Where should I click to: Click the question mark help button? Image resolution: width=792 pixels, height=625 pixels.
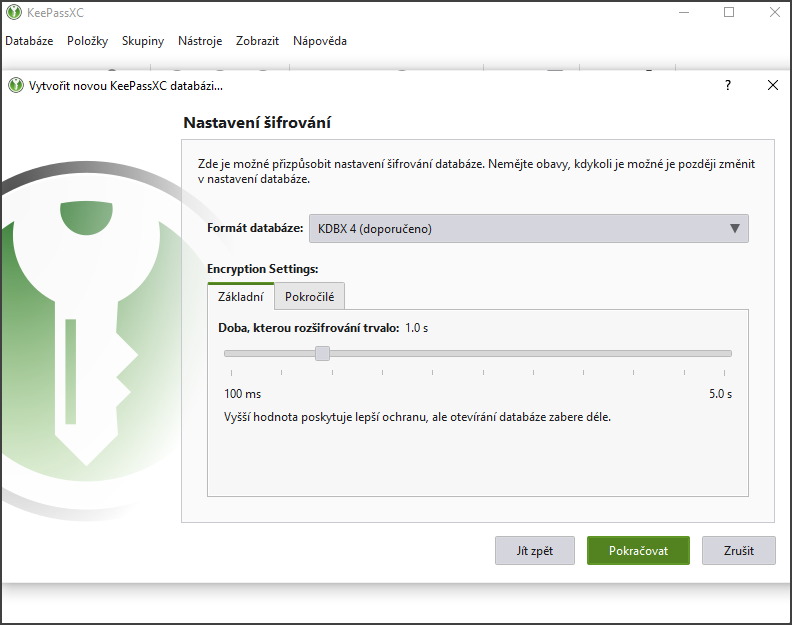click(x=727, y=85)
